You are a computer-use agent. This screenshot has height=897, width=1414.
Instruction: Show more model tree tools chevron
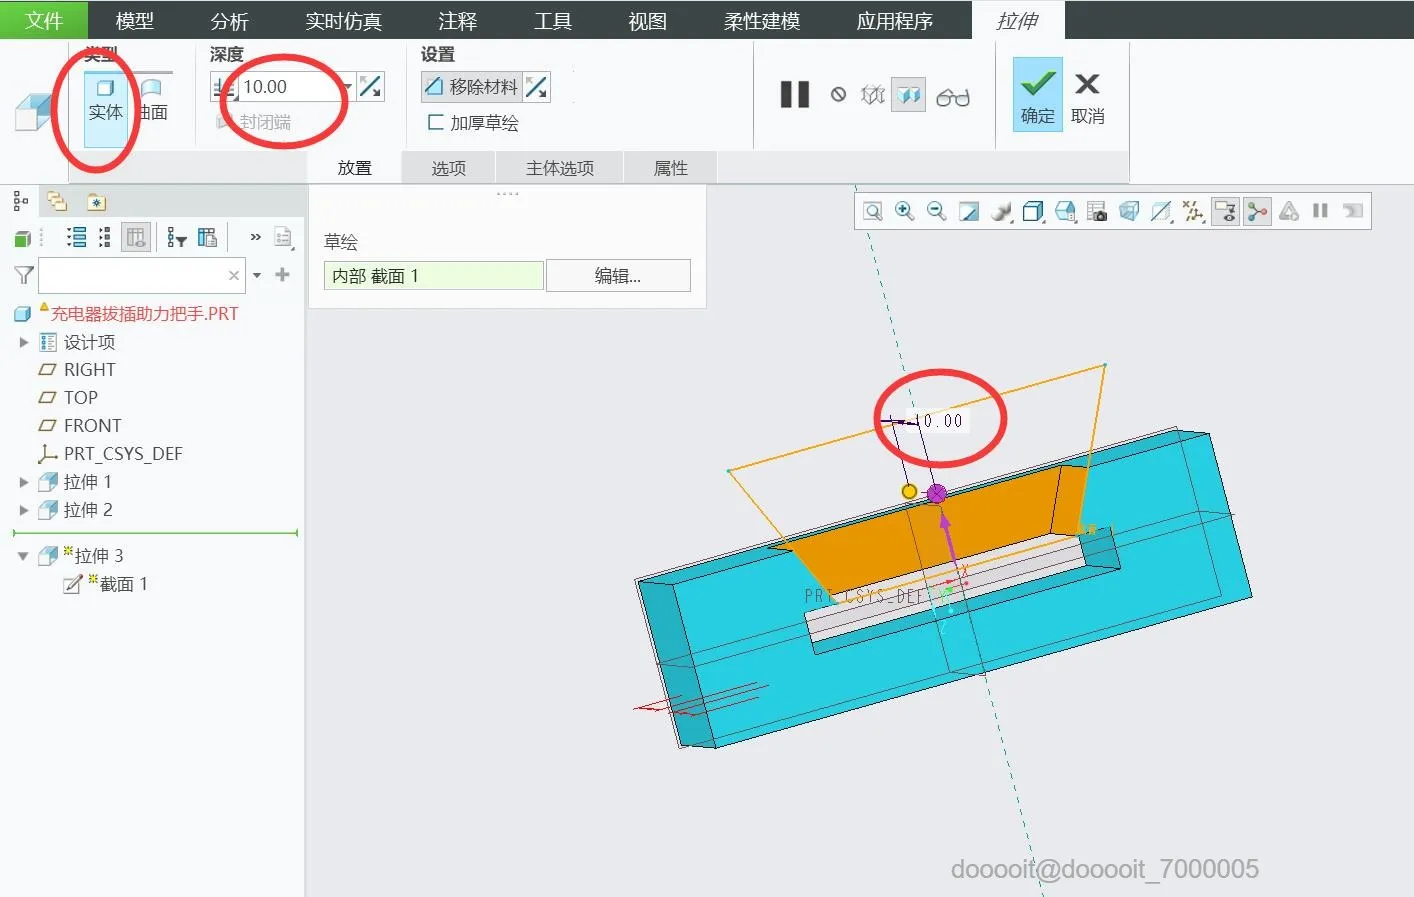click(256, 237)
